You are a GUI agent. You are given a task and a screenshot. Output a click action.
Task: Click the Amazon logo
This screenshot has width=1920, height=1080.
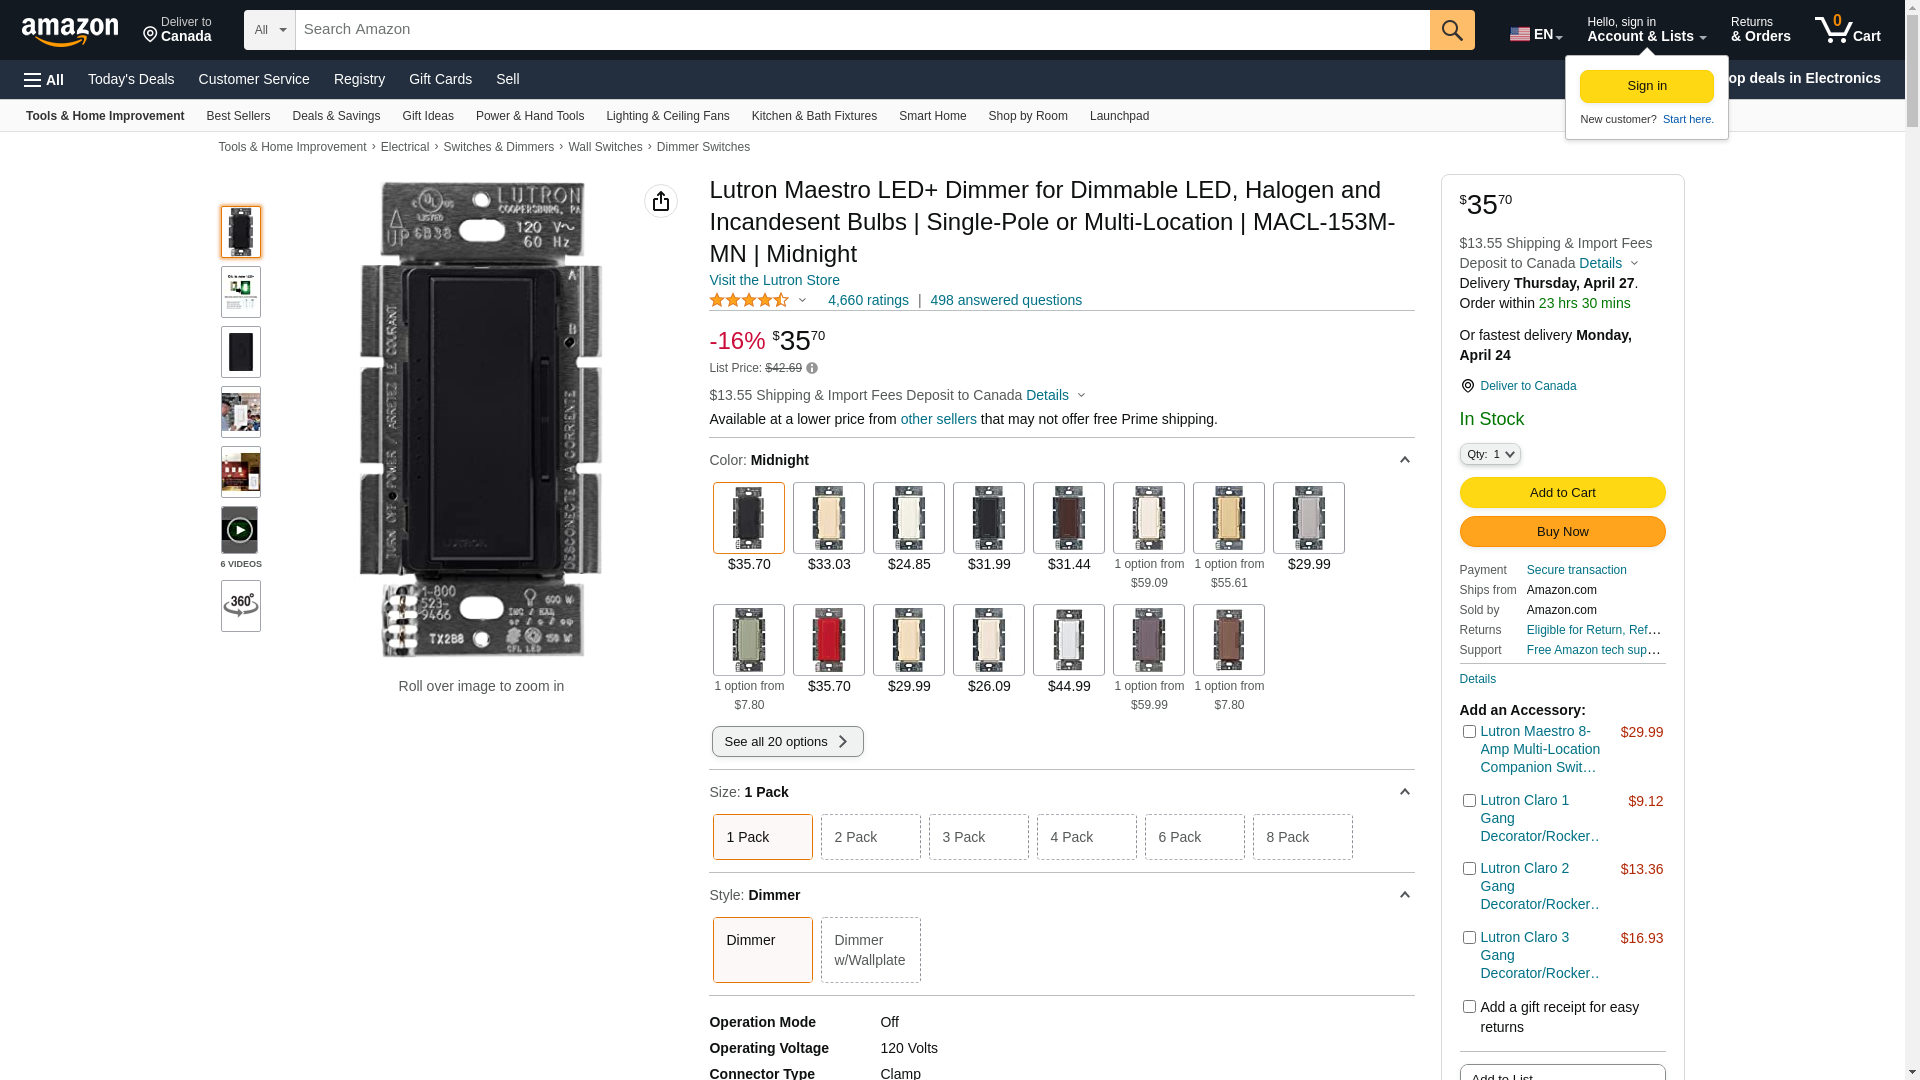[x=70, y=32]
